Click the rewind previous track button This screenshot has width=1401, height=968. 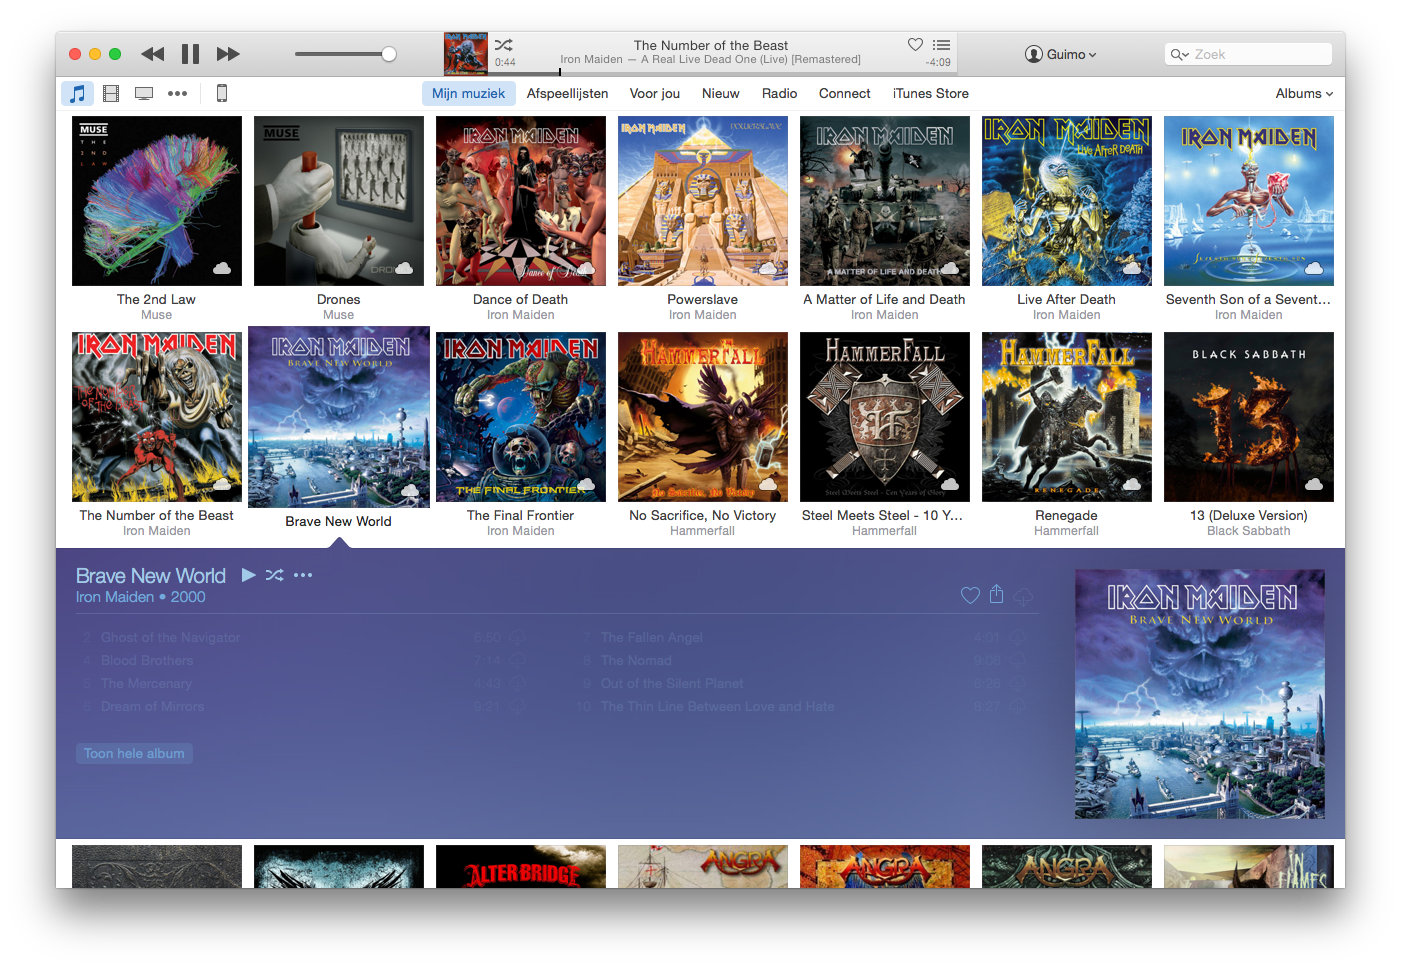(152, 54)
